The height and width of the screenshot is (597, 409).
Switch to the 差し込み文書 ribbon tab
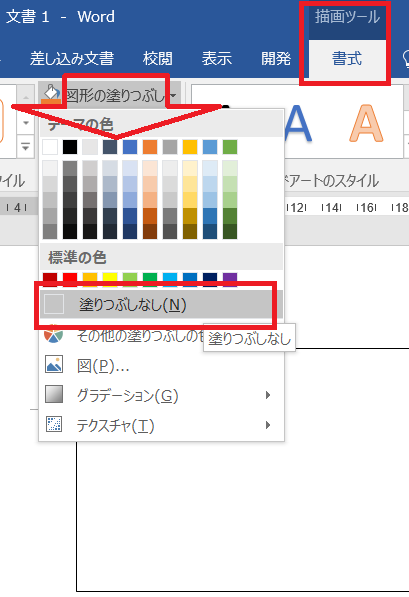click(x=72, y=59)
